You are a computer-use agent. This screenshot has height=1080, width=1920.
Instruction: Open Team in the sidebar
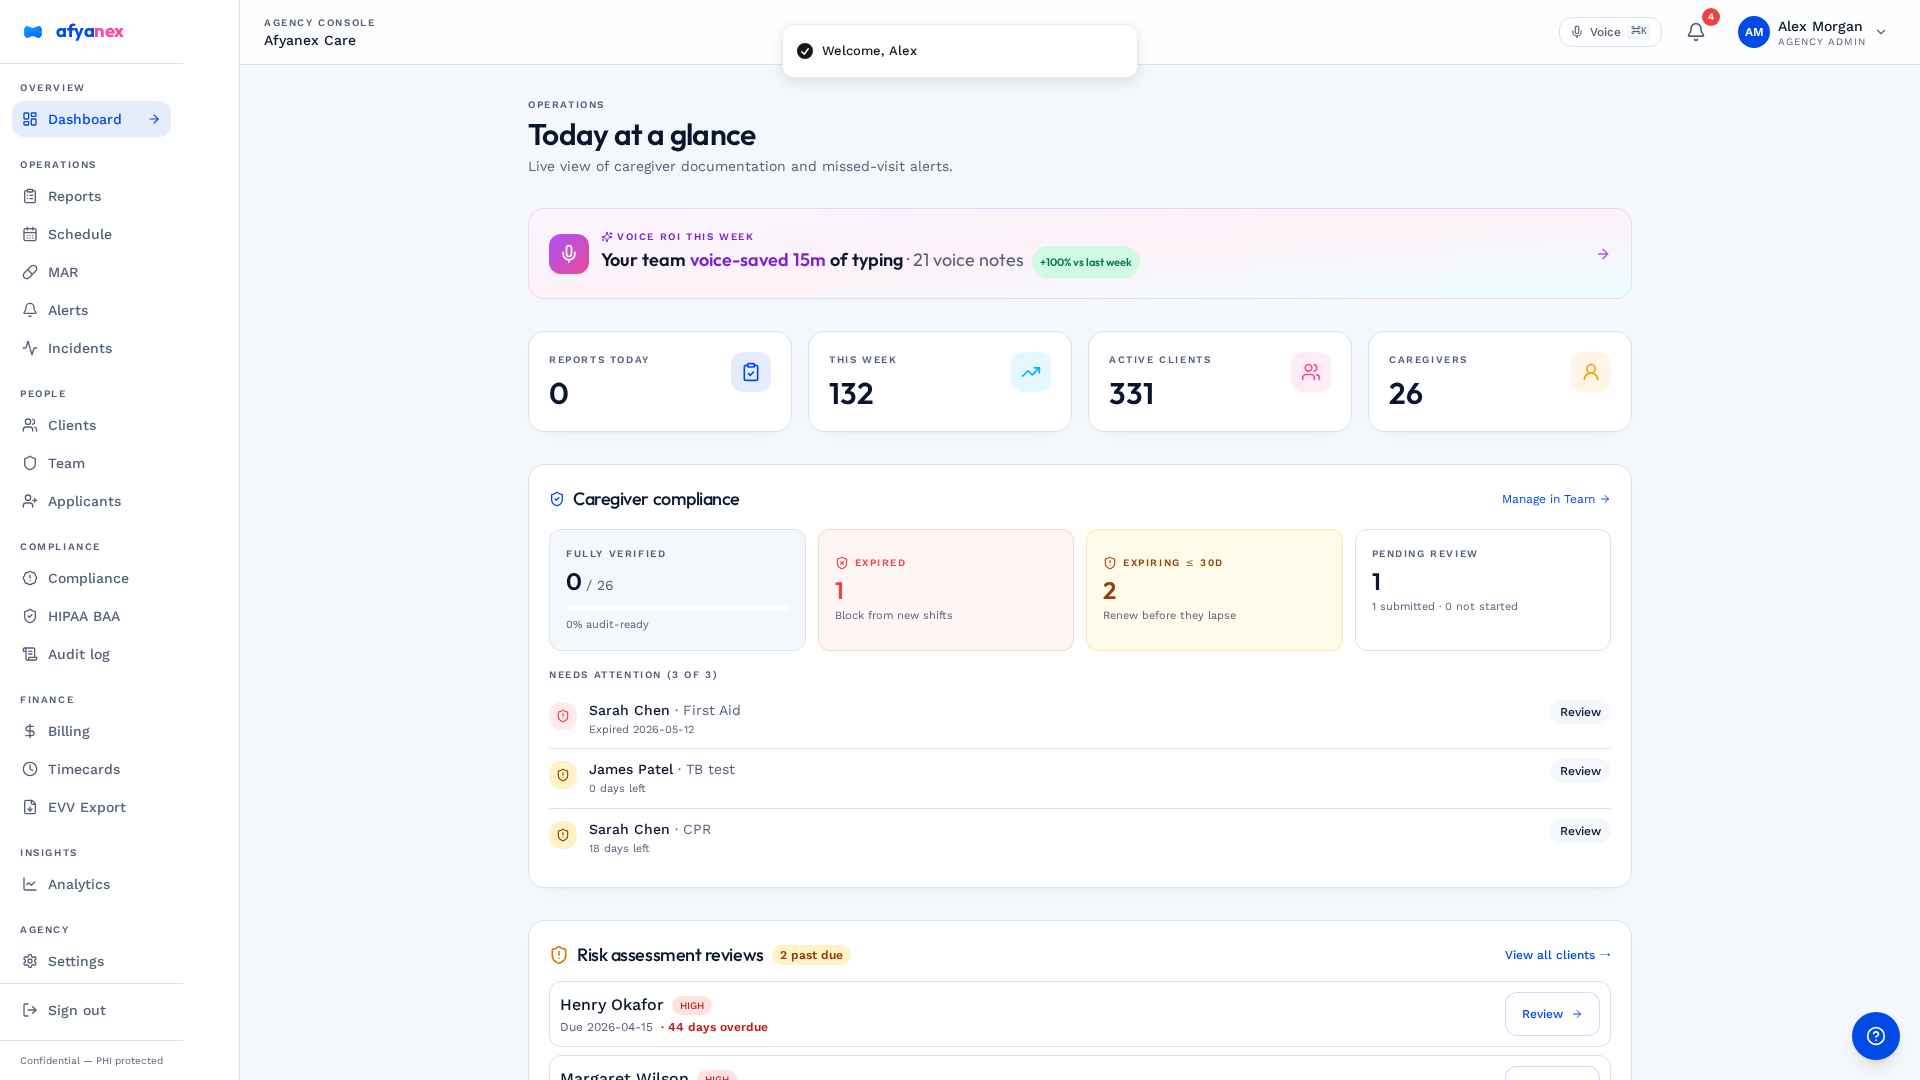coord(91,463)
